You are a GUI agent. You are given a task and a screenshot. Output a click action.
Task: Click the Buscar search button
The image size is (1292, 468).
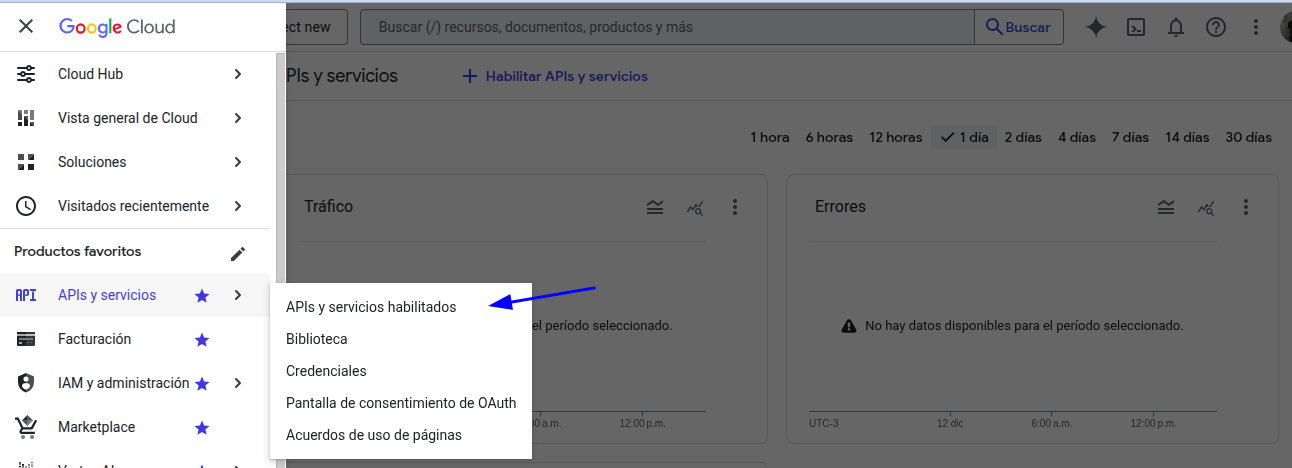(x=1019, y=27)
